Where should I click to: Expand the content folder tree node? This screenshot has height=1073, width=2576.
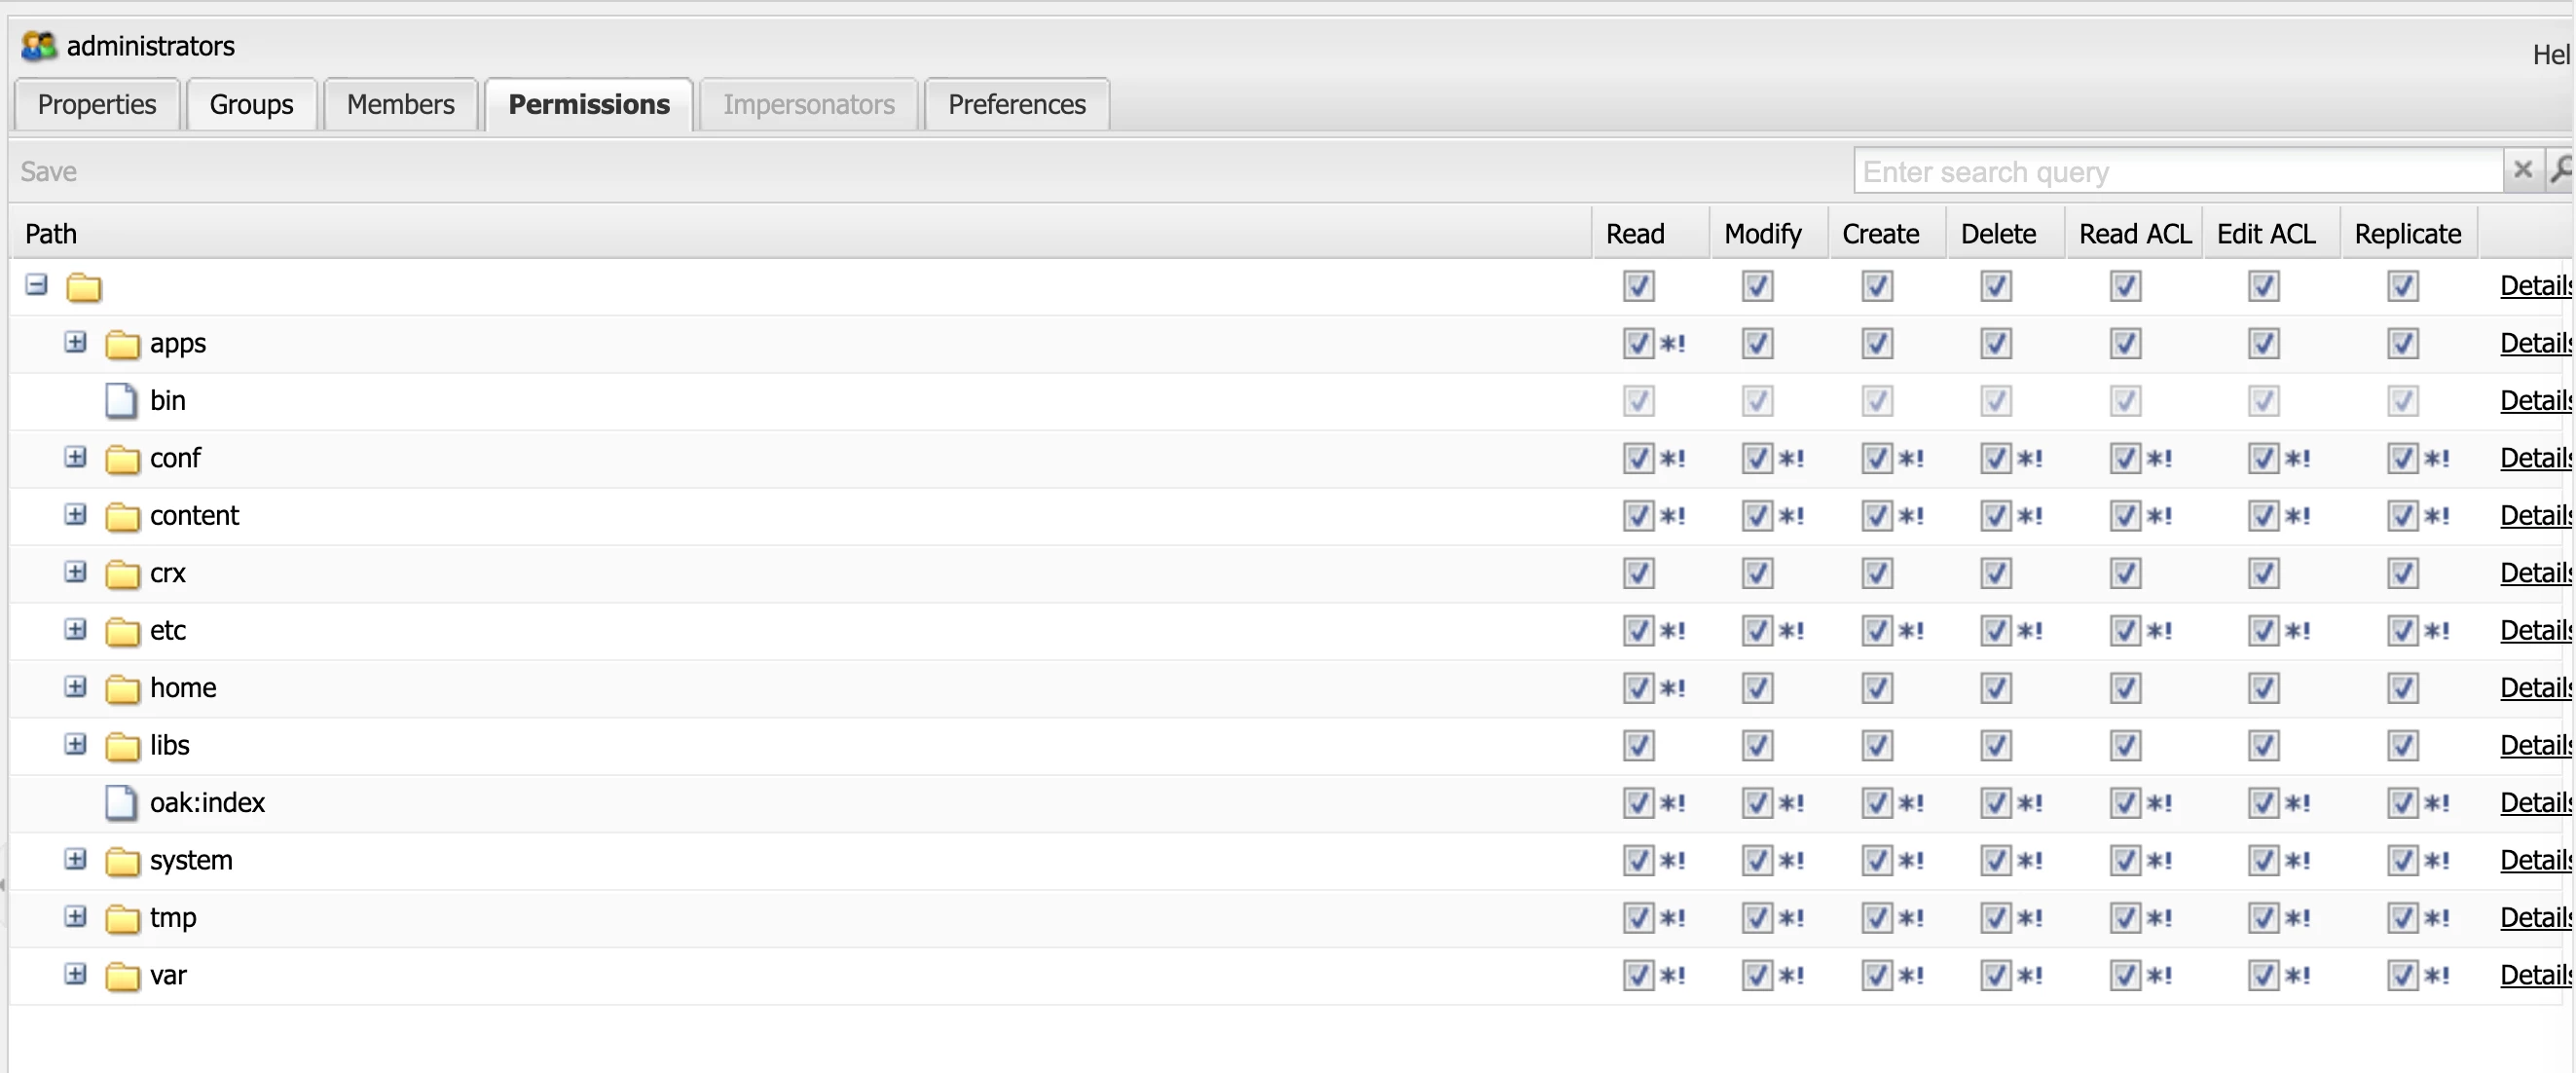75,514
